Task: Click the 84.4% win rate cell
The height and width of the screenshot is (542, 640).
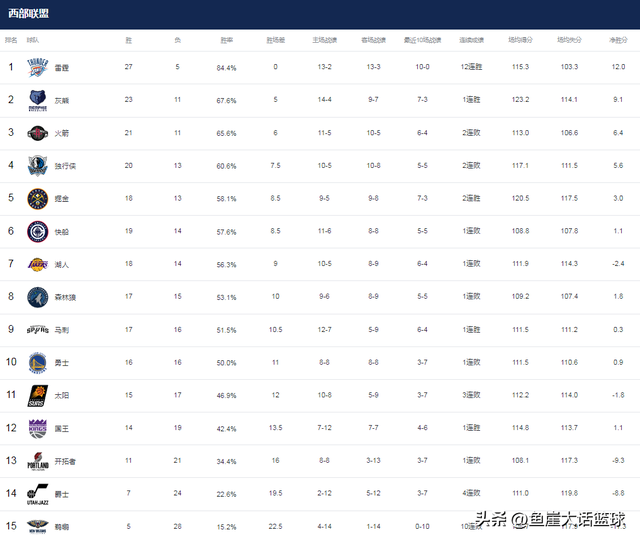Action: [227, 68]
